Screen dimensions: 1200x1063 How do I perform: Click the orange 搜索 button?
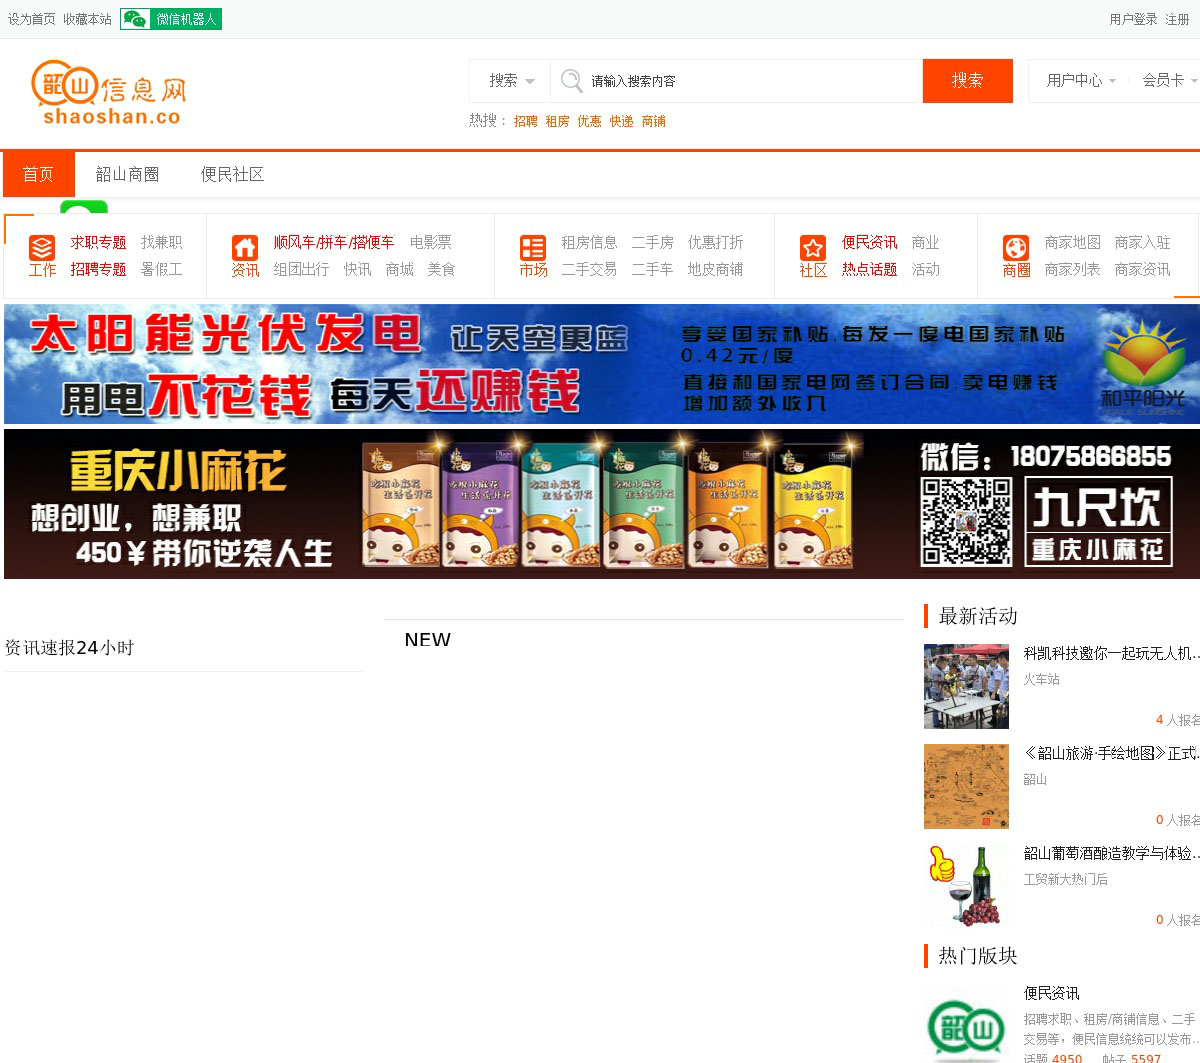click(967, 81)
